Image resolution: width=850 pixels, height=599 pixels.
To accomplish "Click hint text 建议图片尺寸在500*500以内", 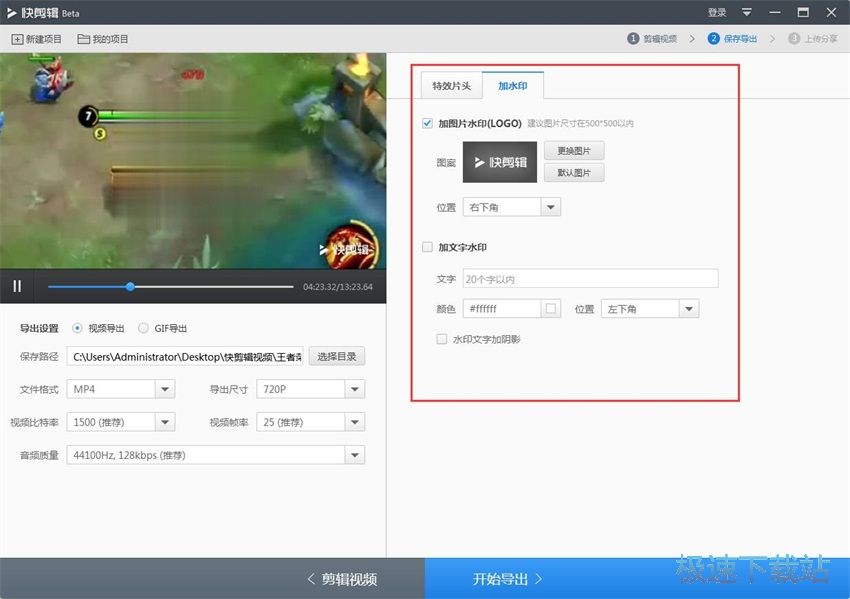I will [581, 124].
